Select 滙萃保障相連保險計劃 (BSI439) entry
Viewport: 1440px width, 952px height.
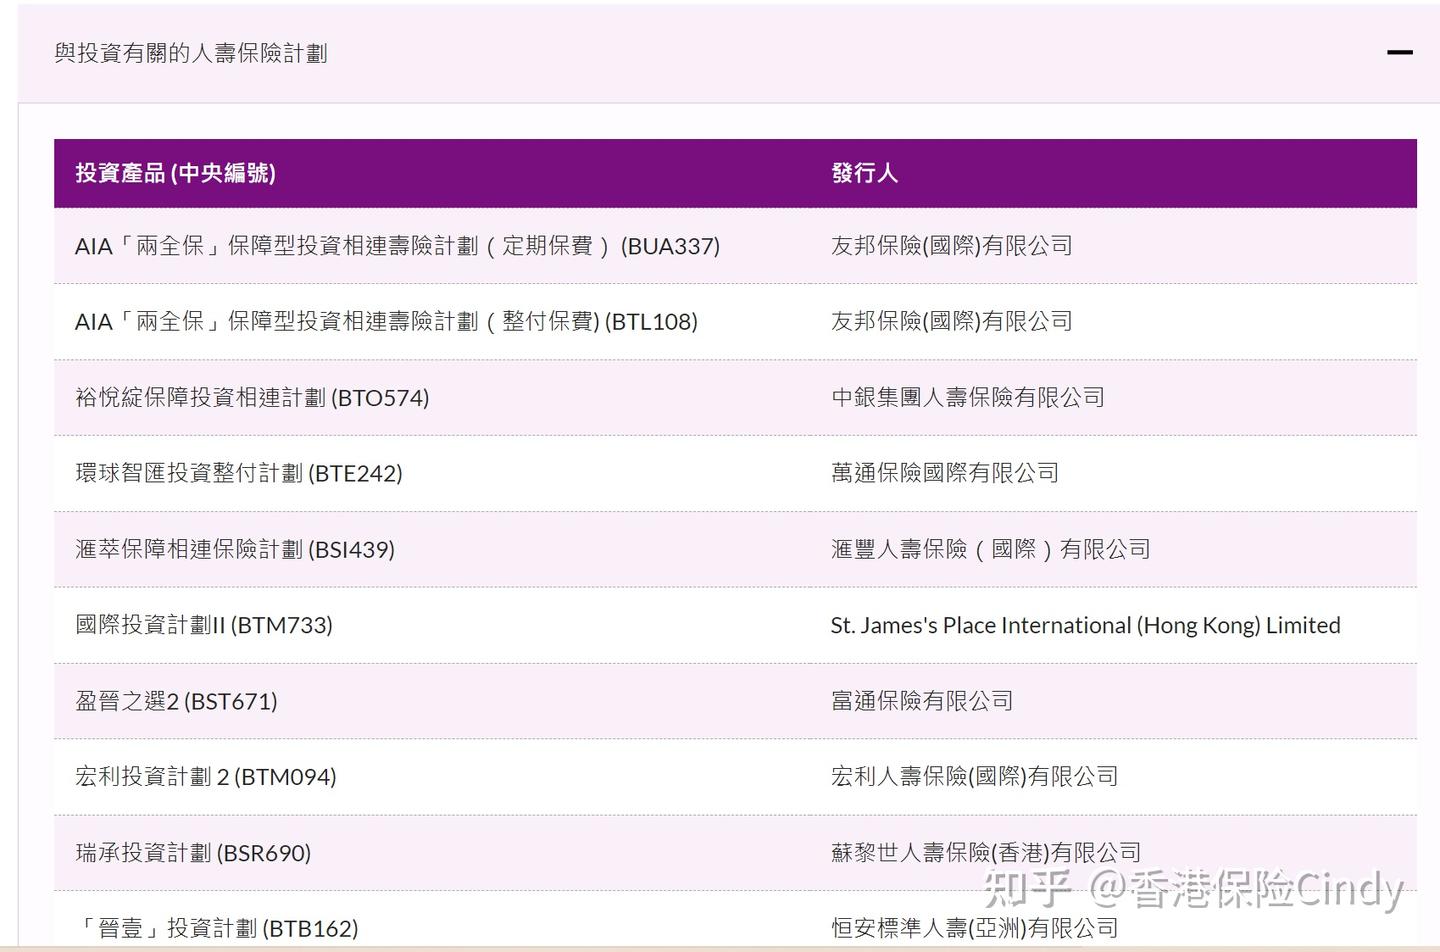tap(235, 549)
